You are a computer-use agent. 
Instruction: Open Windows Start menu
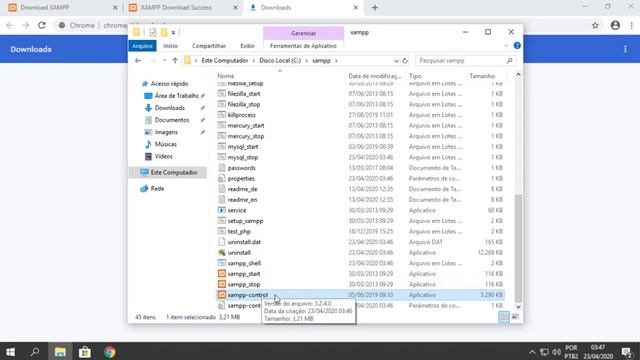click(10, 351)
